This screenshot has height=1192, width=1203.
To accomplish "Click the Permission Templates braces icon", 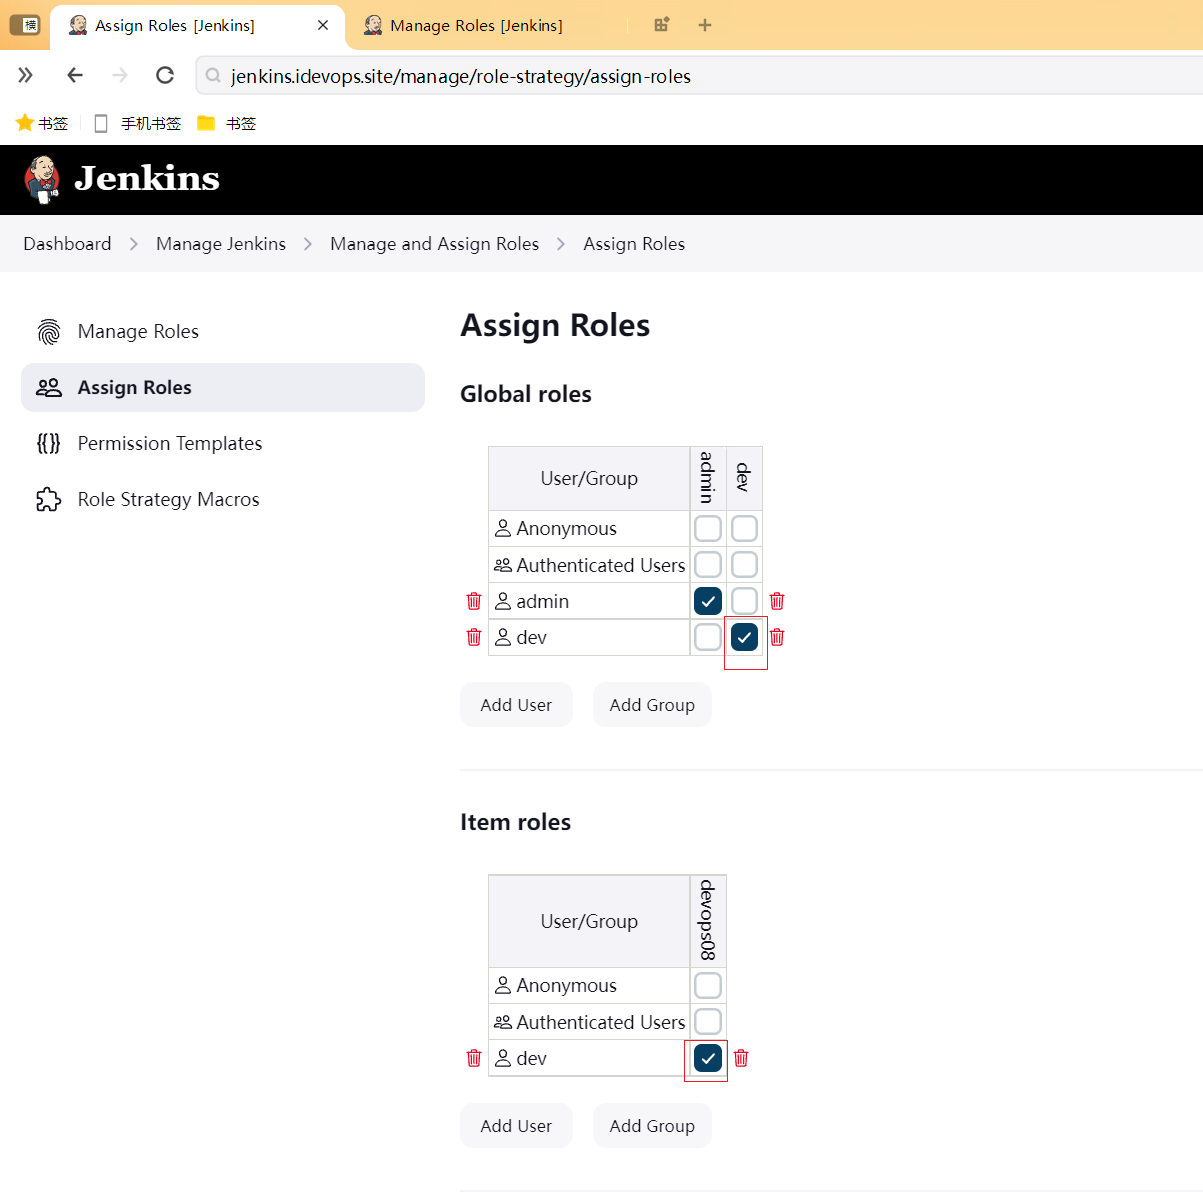I will [49, 443].
